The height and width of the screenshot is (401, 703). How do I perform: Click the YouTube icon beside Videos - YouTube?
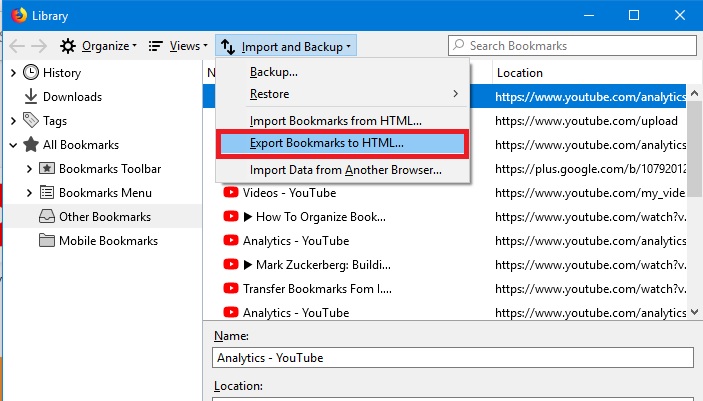(231, 193)
